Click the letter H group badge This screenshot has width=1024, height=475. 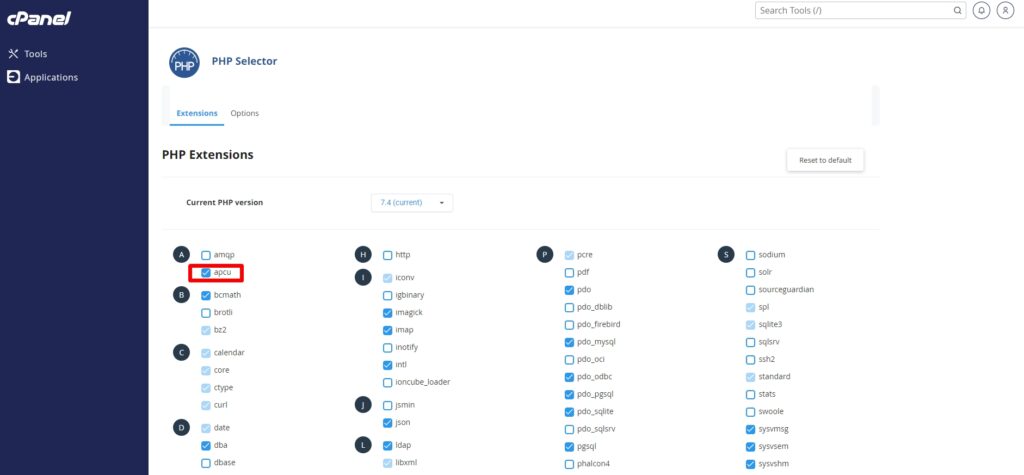click(363, 255)
